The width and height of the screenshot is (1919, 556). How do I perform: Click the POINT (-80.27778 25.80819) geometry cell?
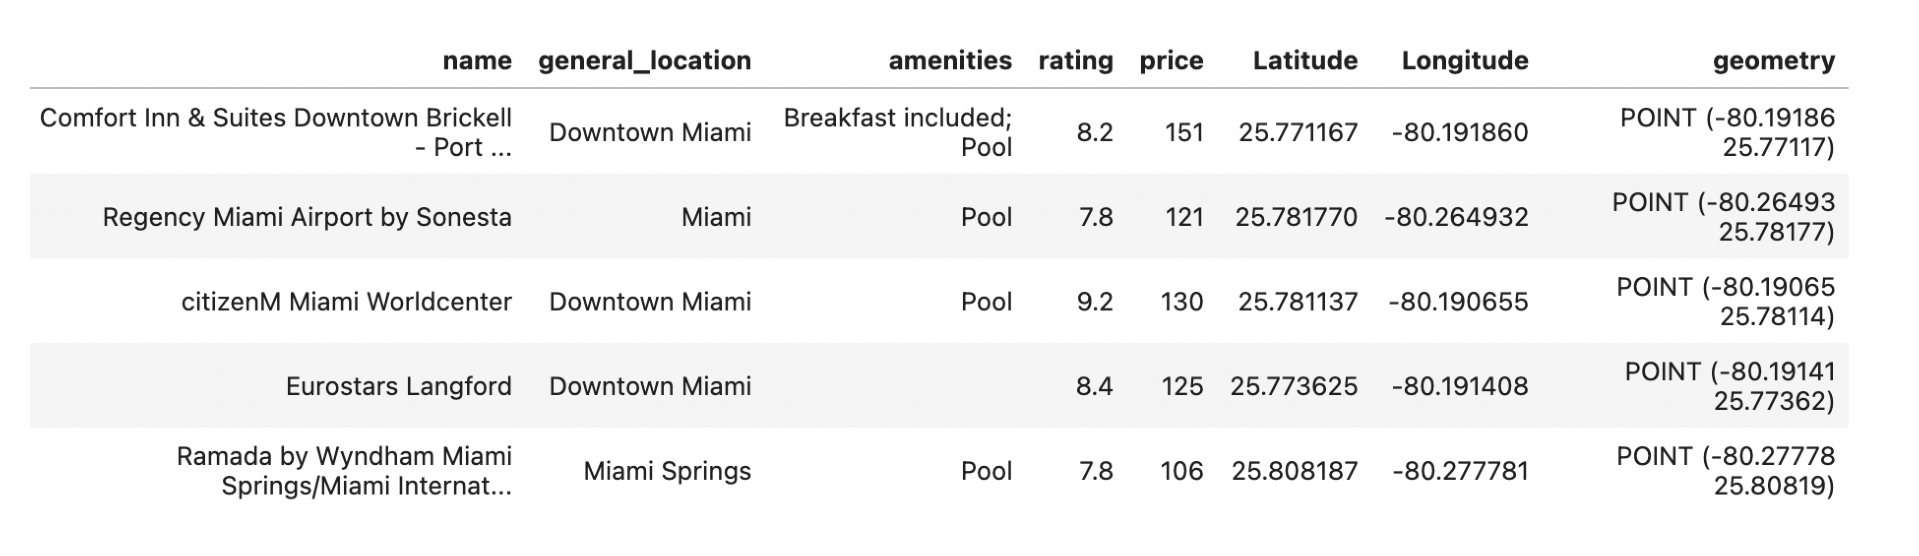tap(1725, 471)
